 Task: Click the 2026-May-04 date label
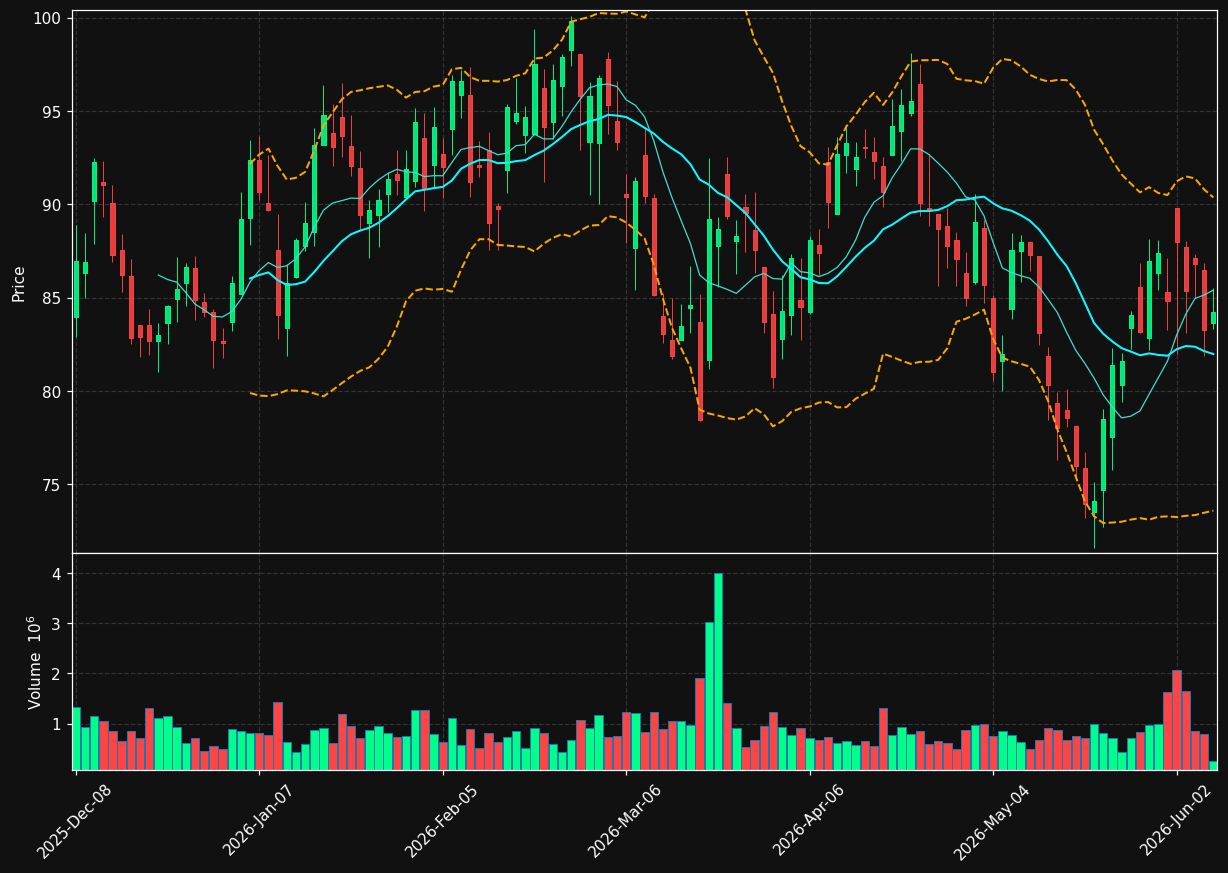992,821
